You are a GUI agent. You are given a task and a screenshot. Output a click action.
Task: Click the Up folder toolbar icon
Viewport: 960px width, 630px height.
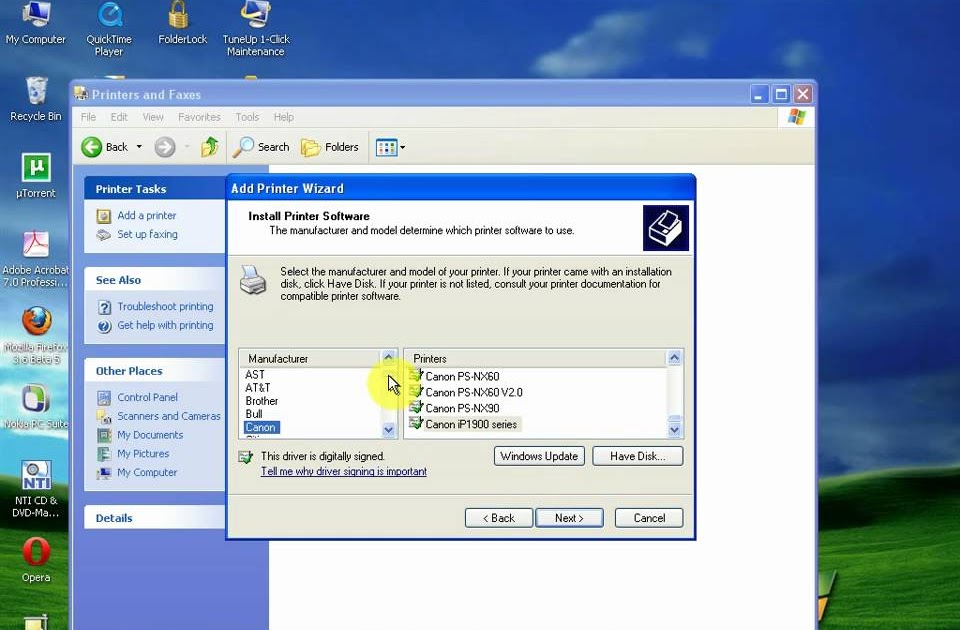click(x=209, y=147)
